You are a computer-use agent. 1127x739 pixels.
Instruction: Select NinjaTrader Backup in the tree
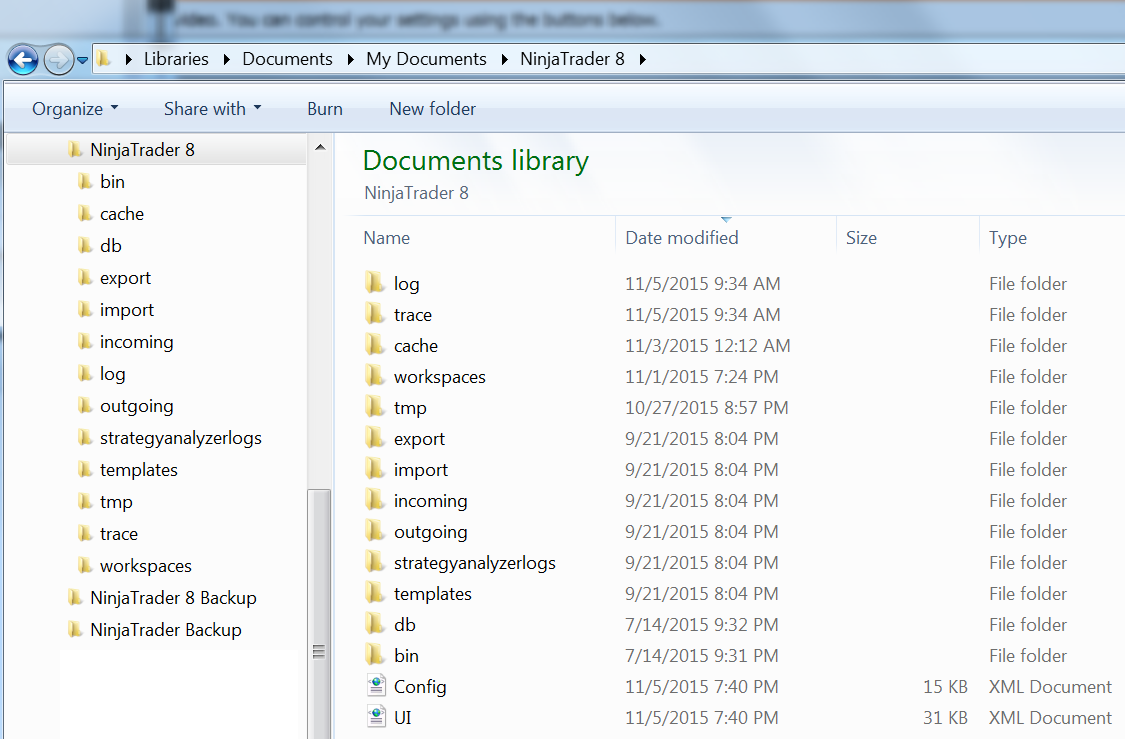pos(165,630)
